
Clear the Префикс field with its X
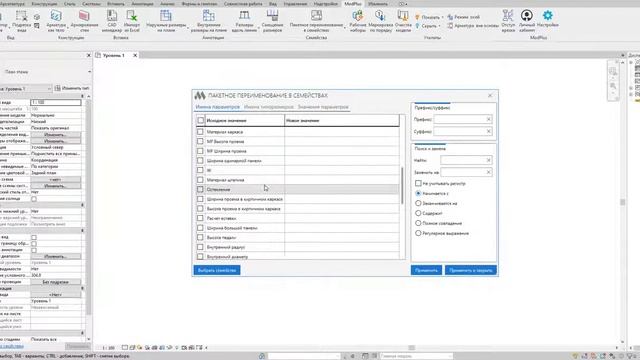tap(489, 119)
